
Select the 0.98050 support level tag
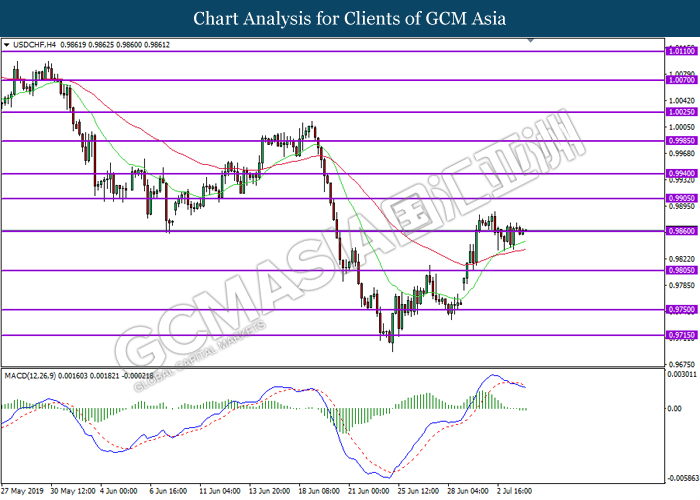681,270
